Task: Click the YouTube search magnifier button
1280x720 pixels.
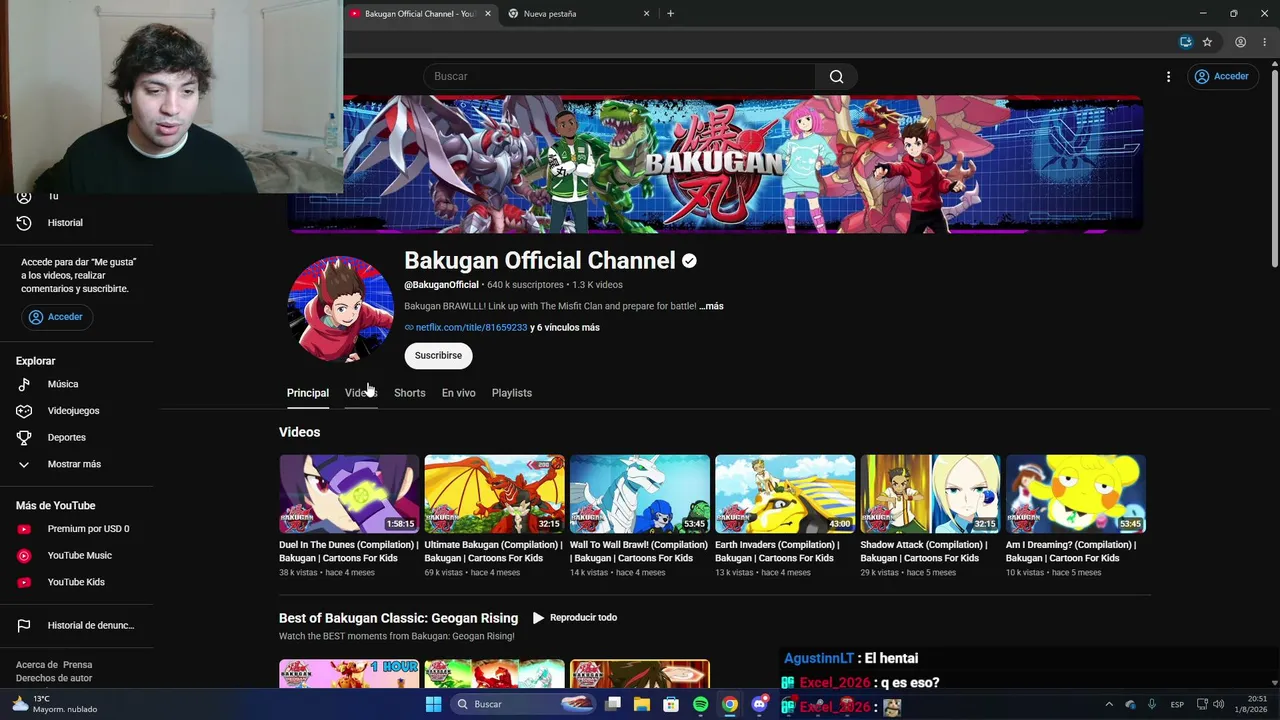Action: pos(836,76)
